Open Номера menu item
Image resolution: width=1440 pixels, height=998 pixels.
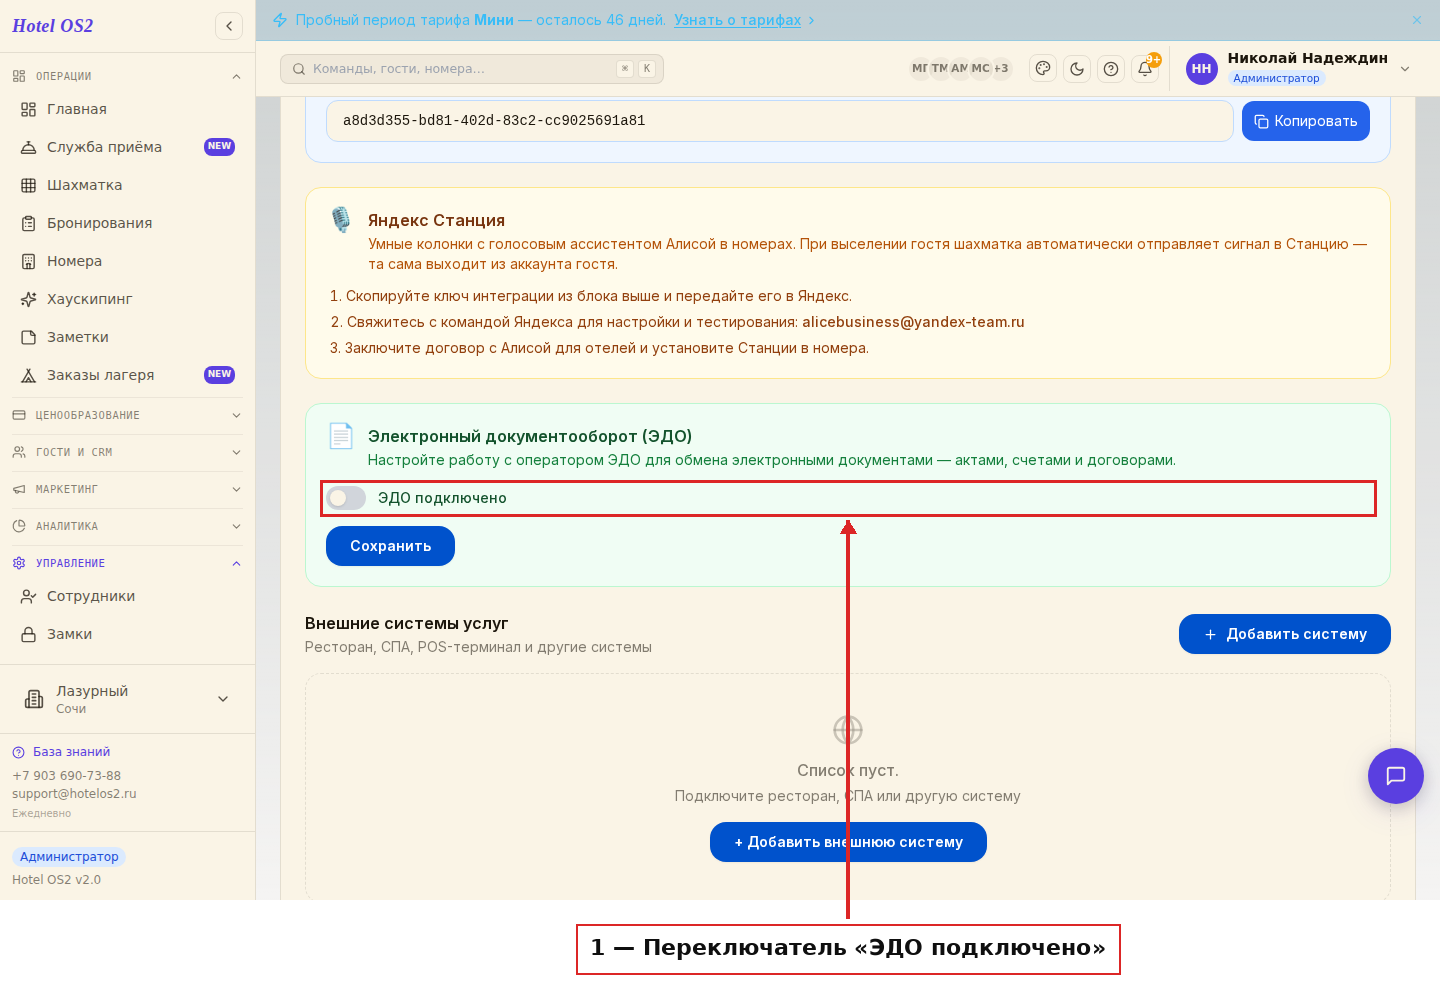click(127, 261)
